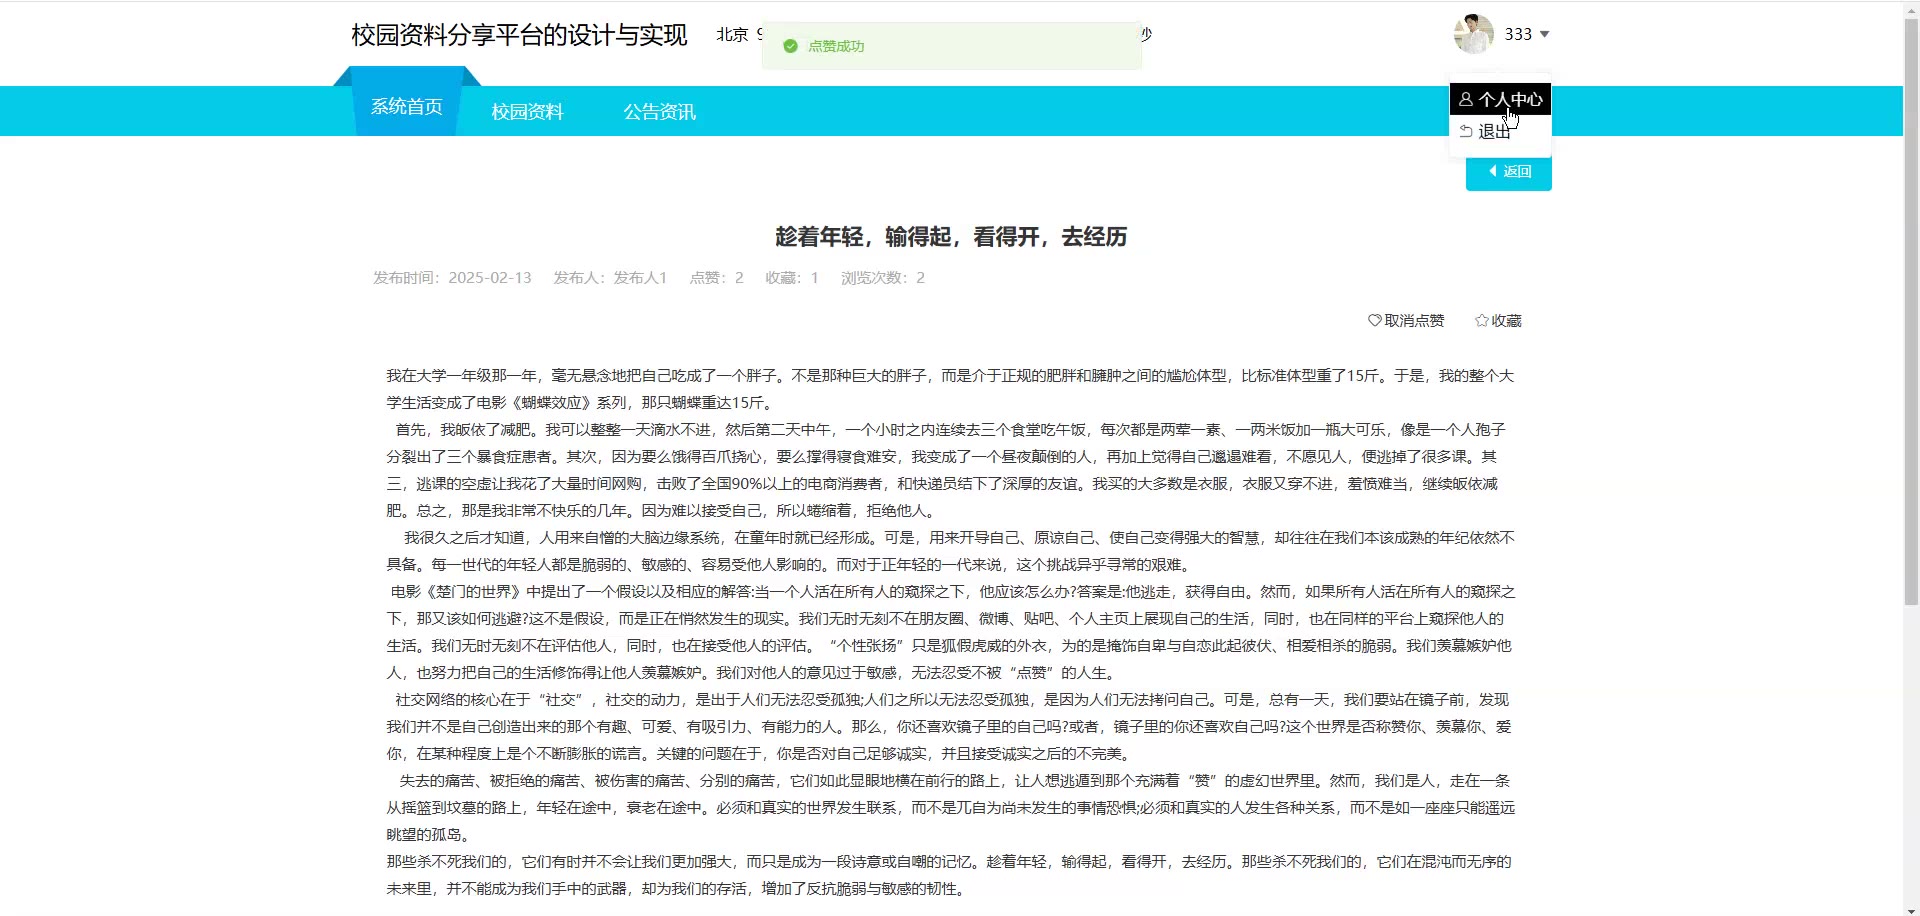Click the blue 返回 back button
Image resolution: width=1920 pixels, height=916 pixels.
click(1508, 172)
